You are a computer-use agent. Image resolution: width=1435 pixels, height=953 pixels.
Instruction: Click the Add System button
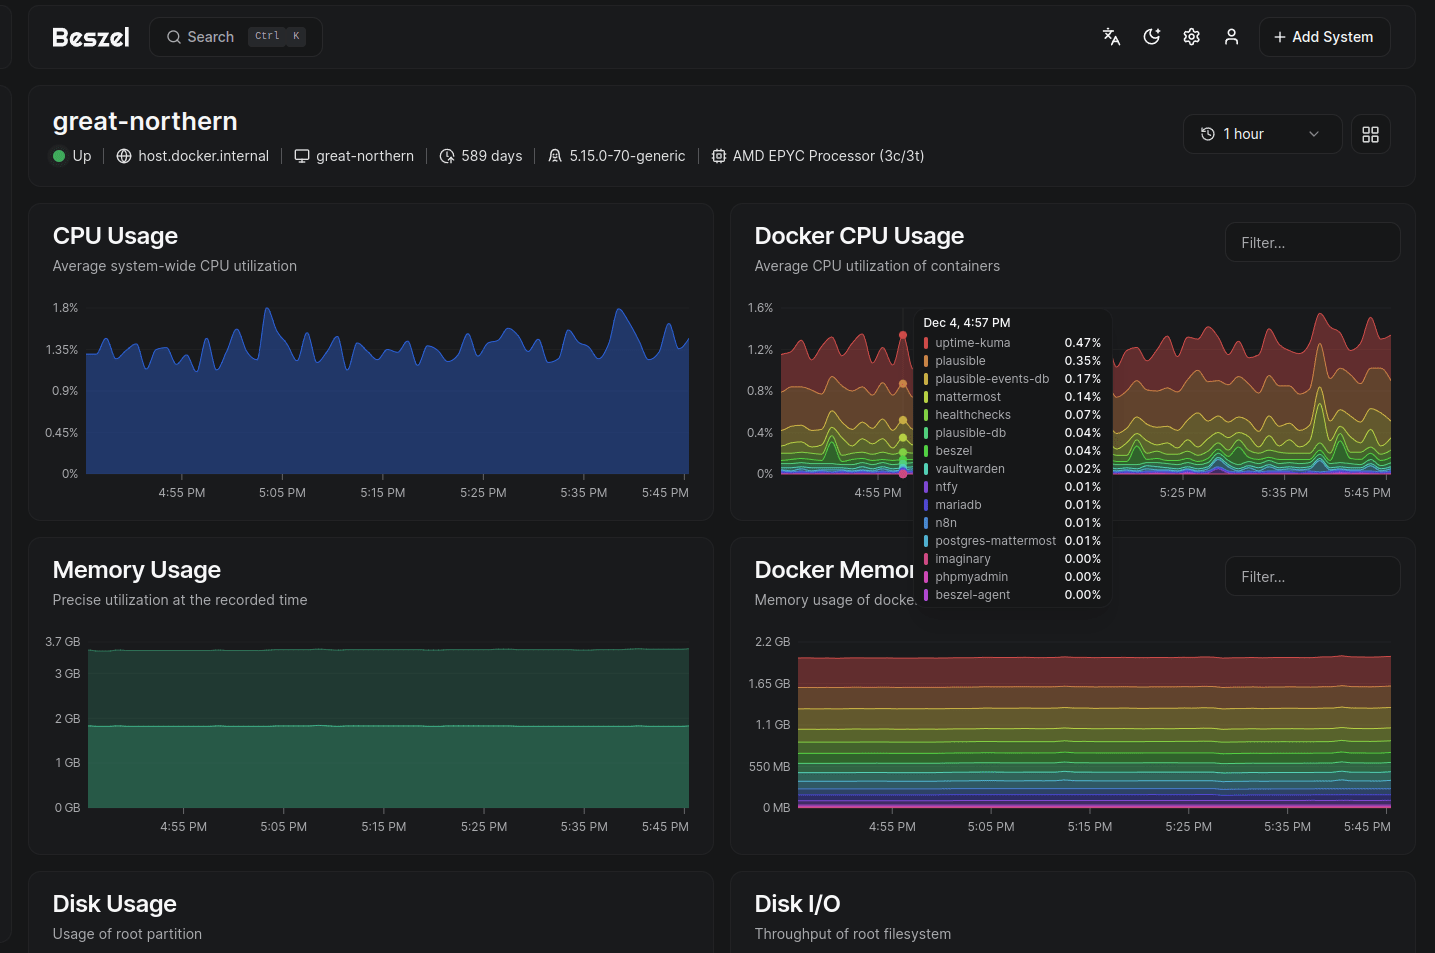[x=1323, y=37]
